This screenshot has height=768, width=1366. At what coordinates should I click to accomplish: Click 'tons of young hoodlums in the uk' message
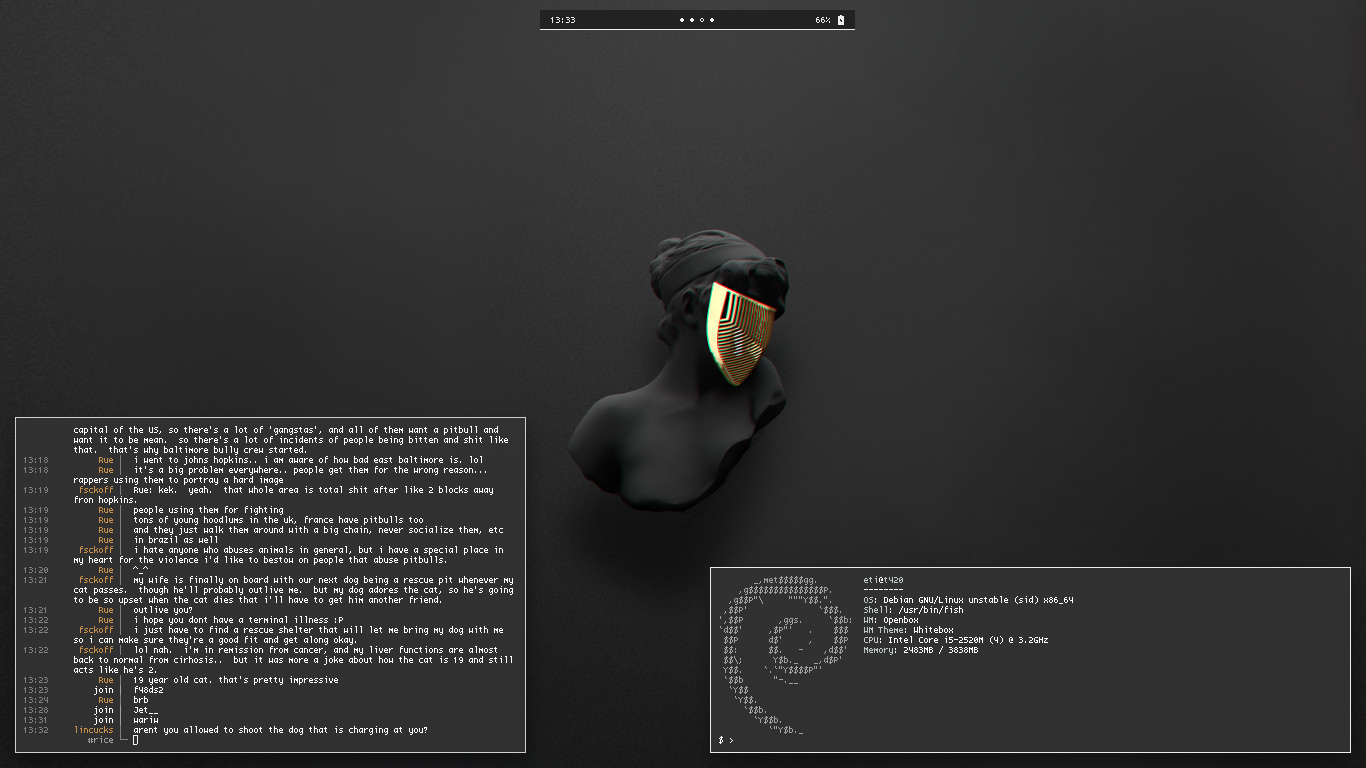pos(278,520)
